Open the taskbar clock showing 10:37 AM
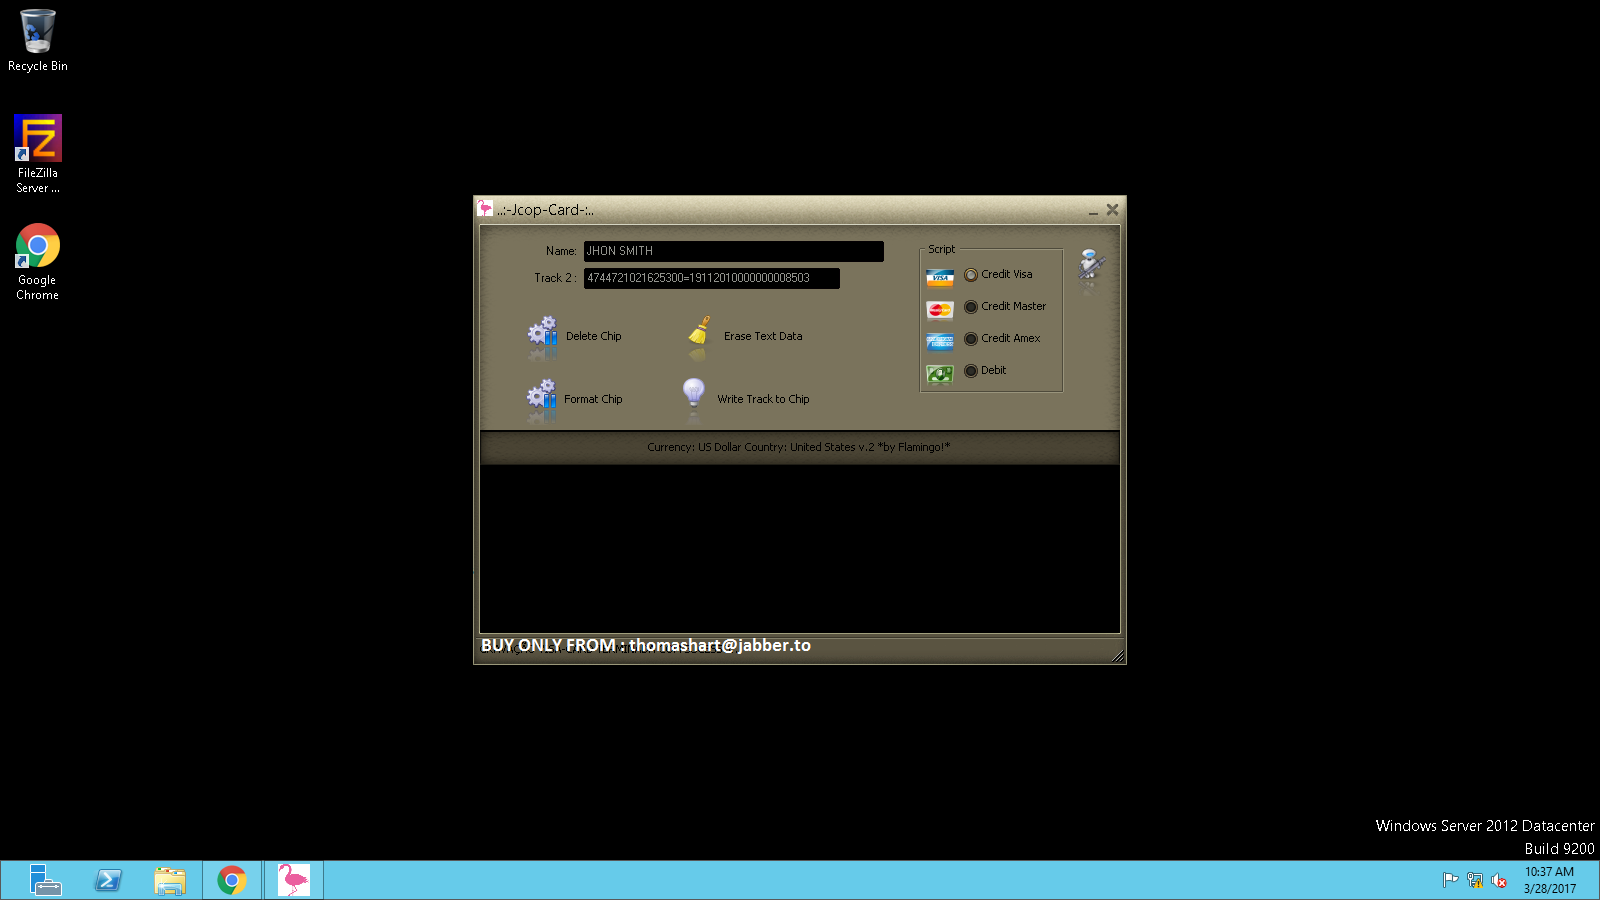This screenshot has height=900, width=1600. pyautogui.click(x=1550, y=880)
